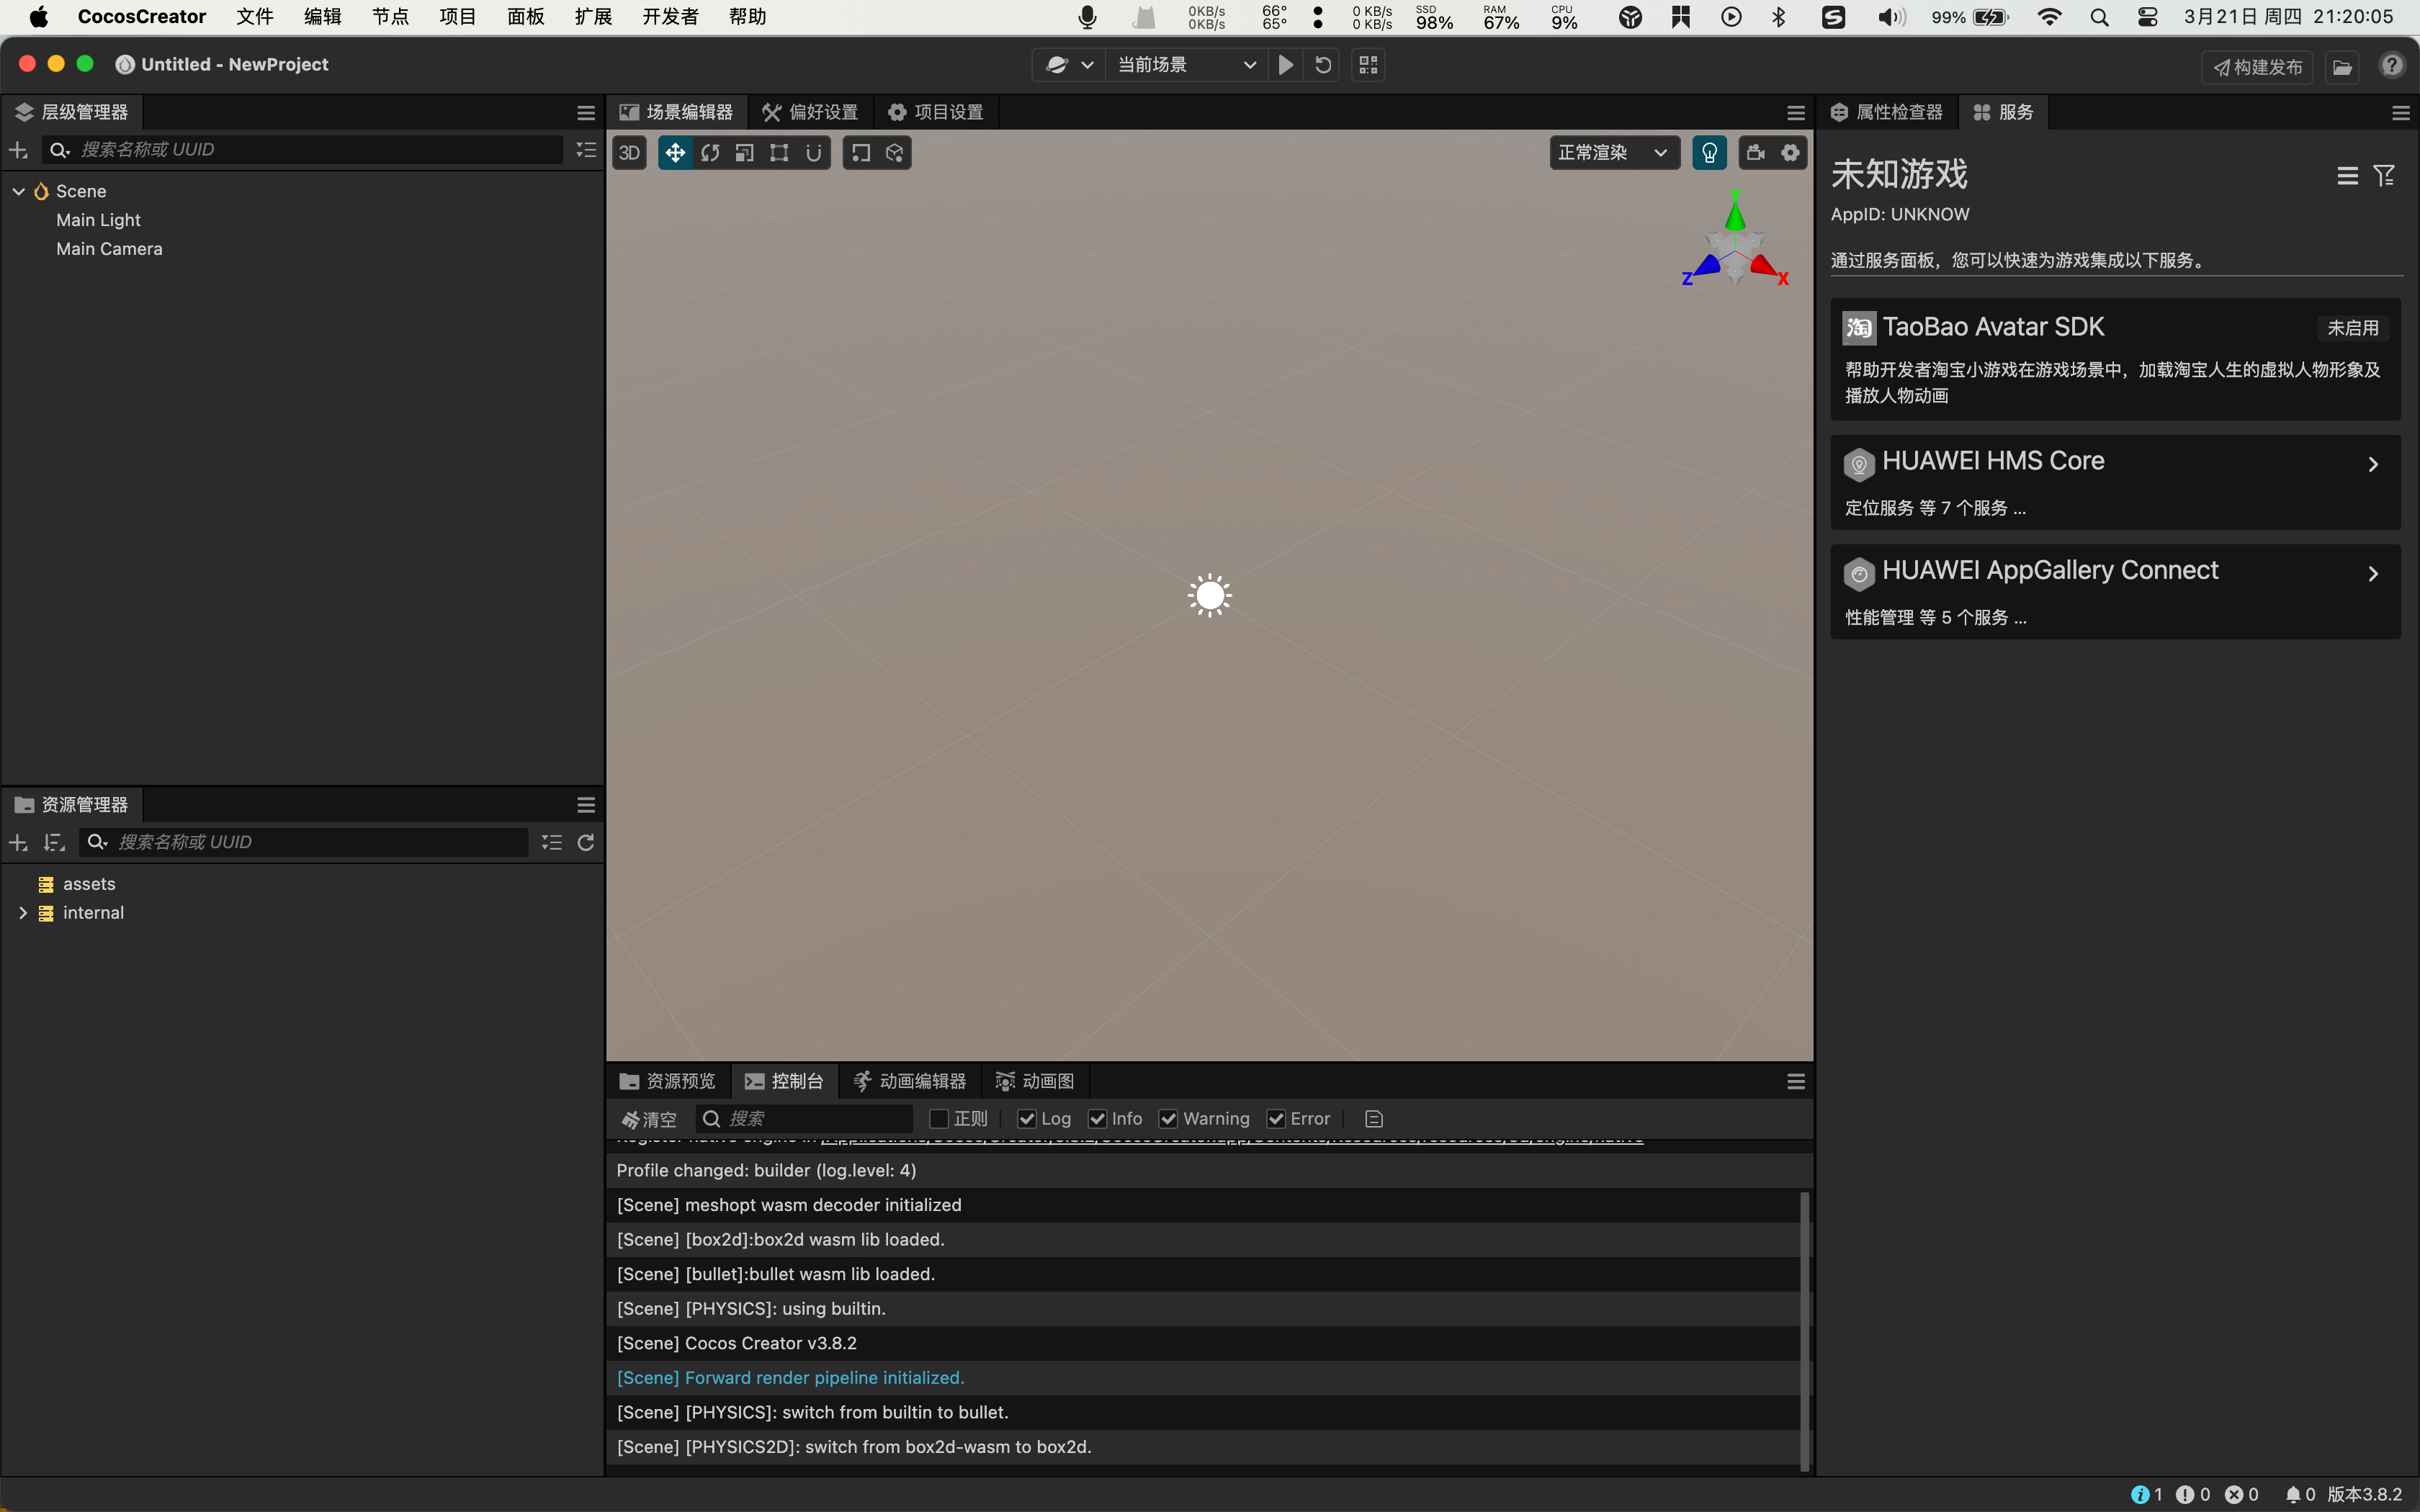The height and width of the screenshot is (1512, 2420).
Task: Toggle scene lighting bulb icon
Action: (x=1709, y=153)
